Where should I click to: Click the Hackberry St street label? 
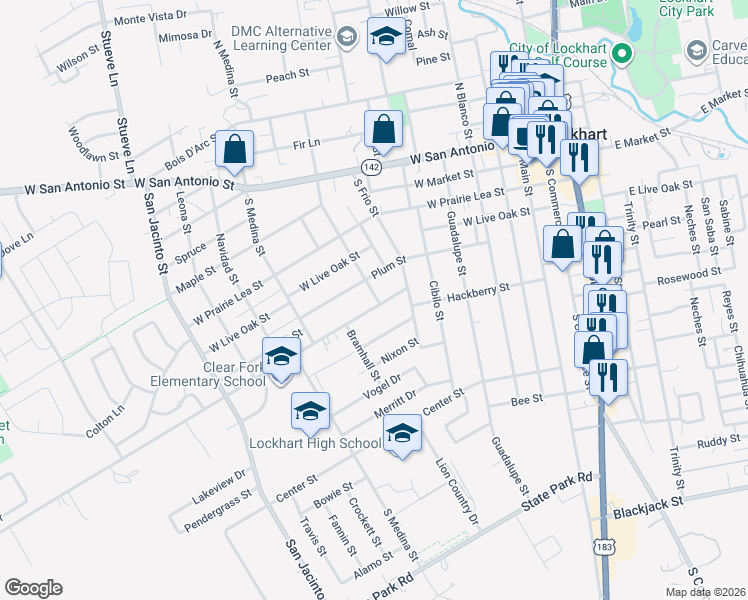478,292
